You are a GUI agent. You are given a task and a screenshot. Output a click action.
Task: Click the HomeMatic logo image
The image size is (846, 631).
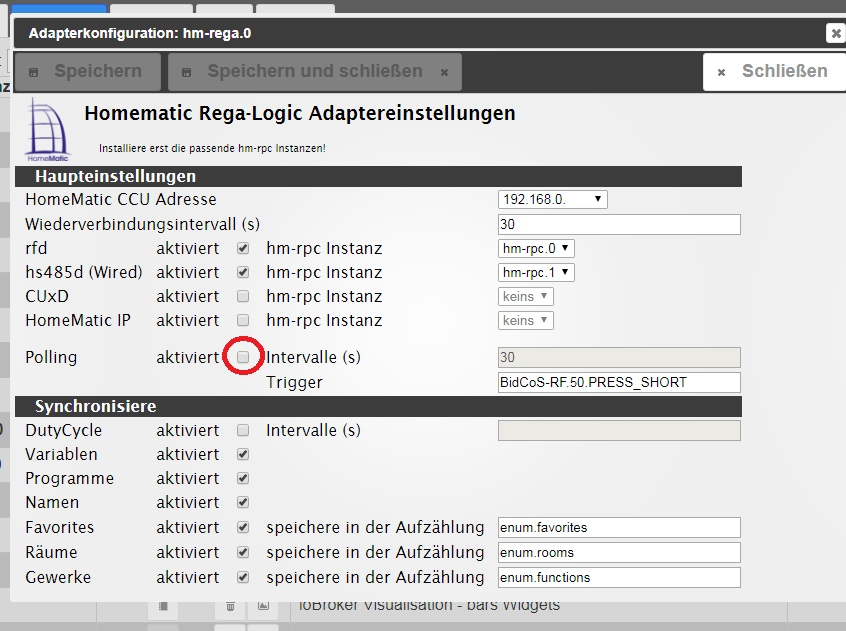(48, 129)
